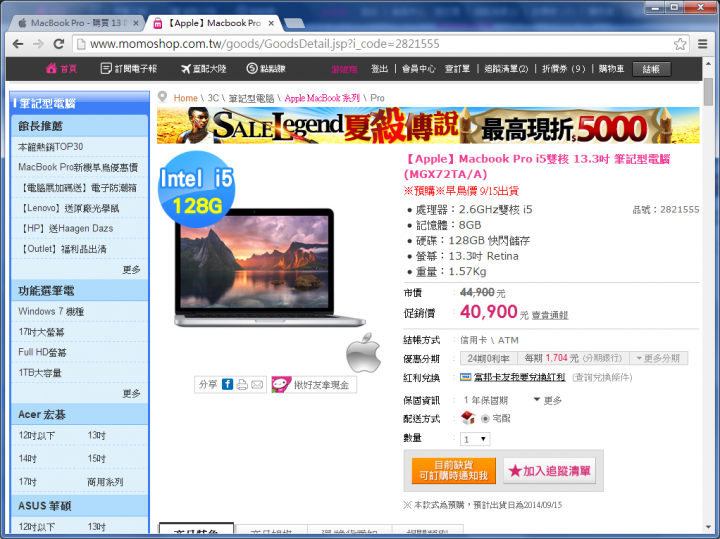This screenshot has height=539, width=720.
Task: Click the 結帳 checkout button
Action: [651, 69]
